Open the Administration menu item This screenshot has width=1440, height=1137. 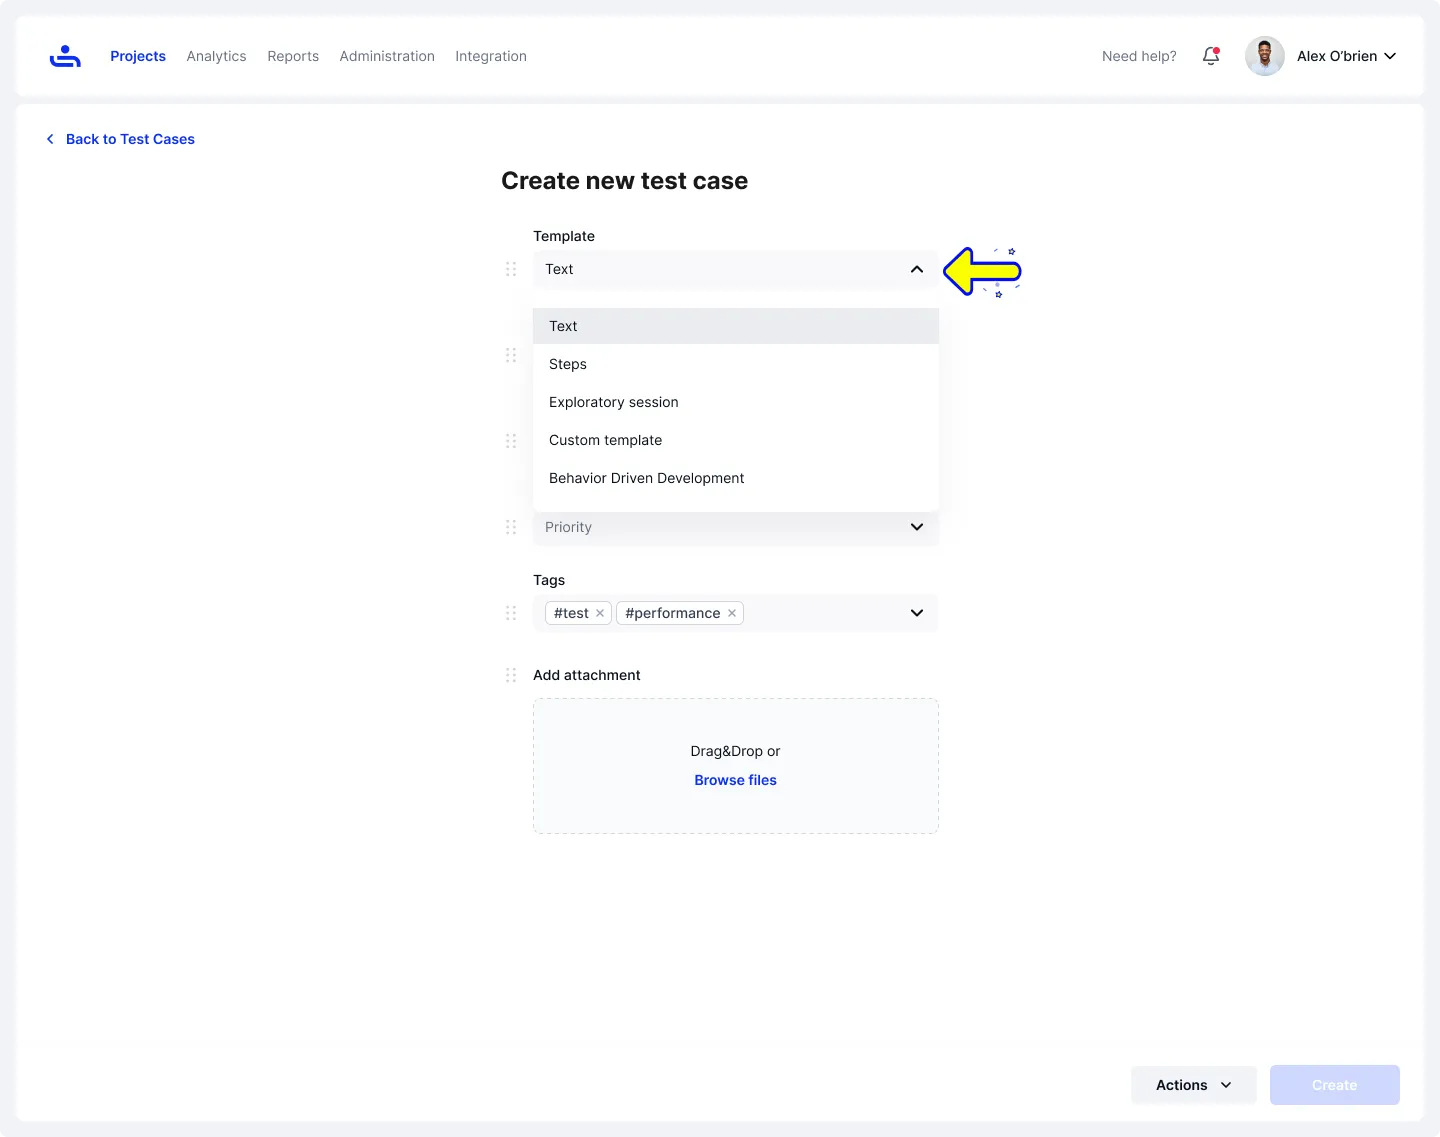coord(387,56)
